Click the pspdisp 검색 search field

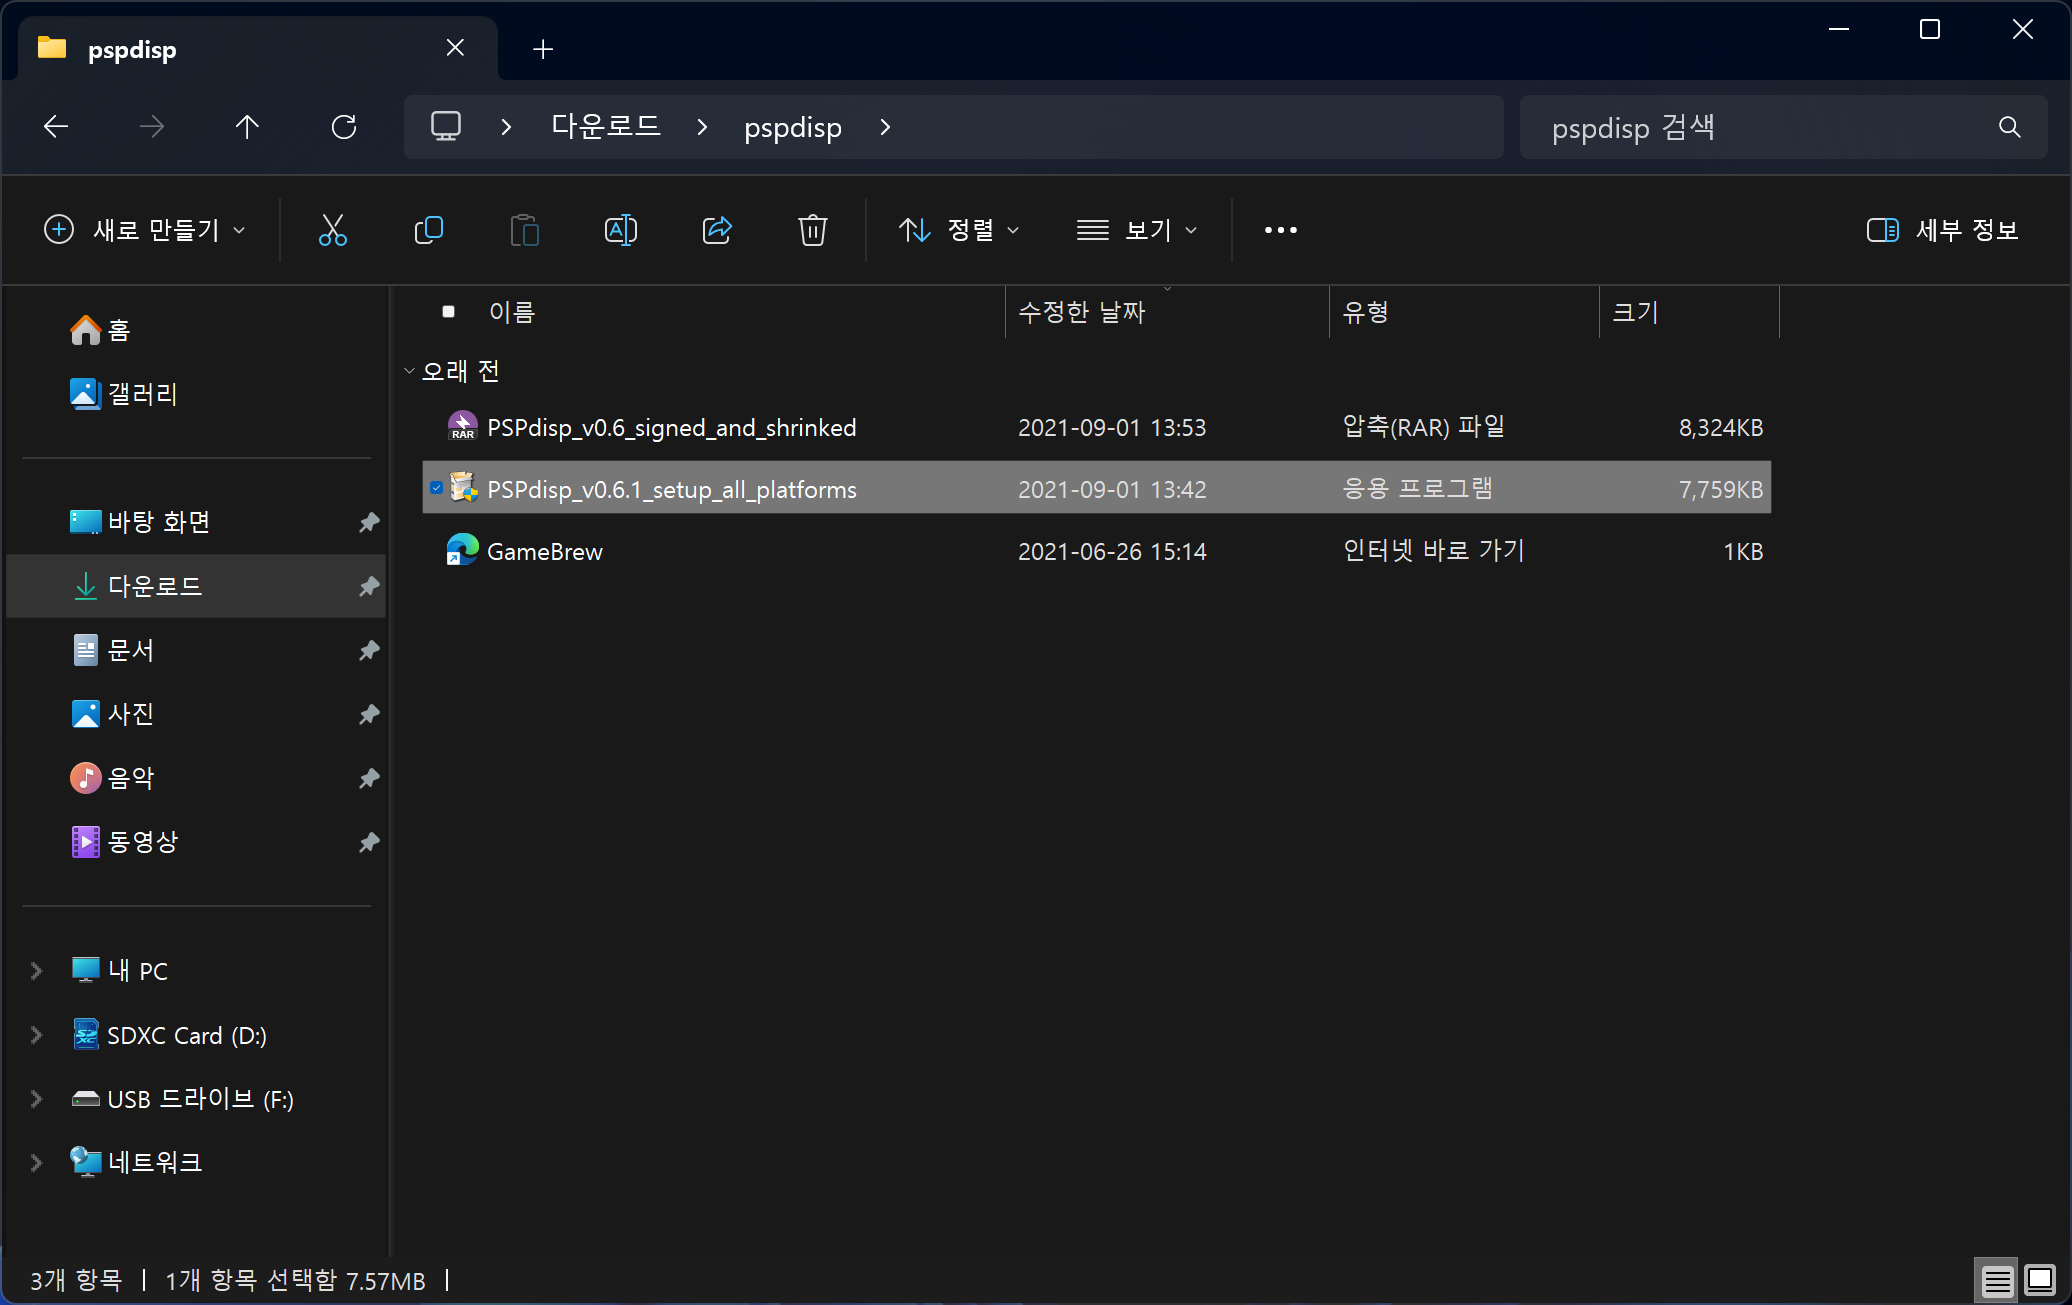[x=1760, y=127]
